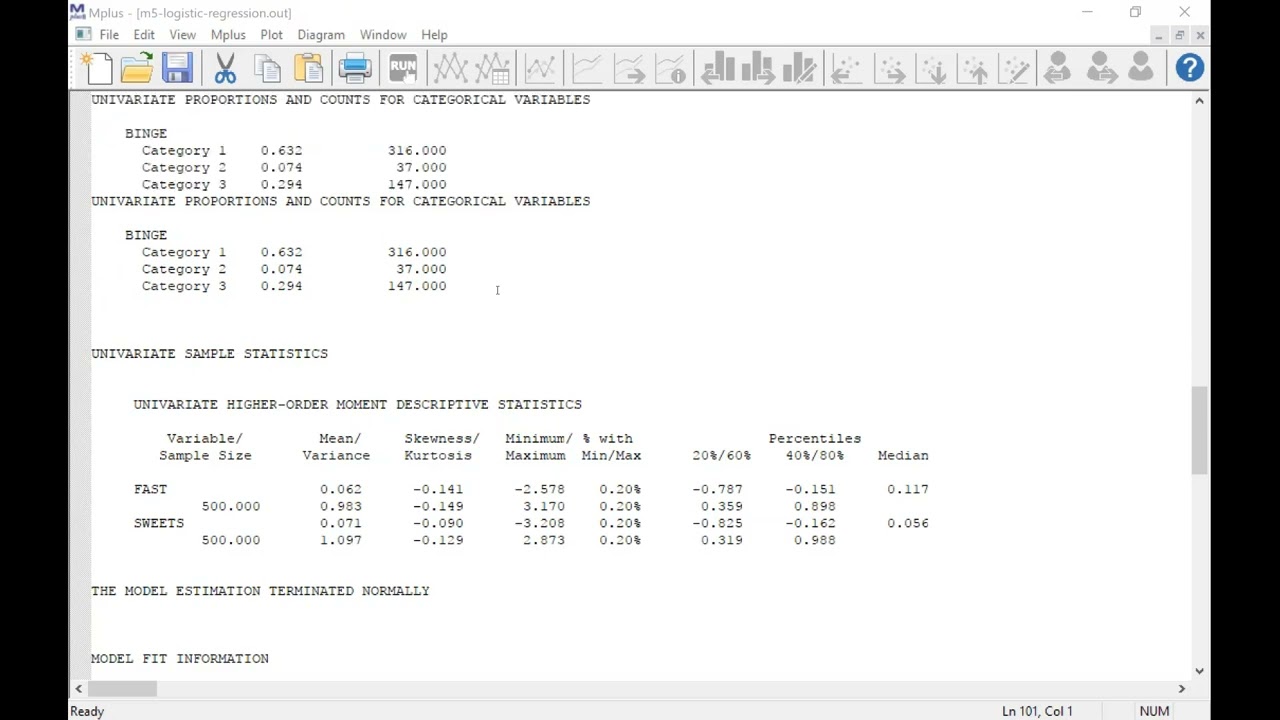
Task: Click the plain line chart icon with axes
Action: click(x=587, y=68)
